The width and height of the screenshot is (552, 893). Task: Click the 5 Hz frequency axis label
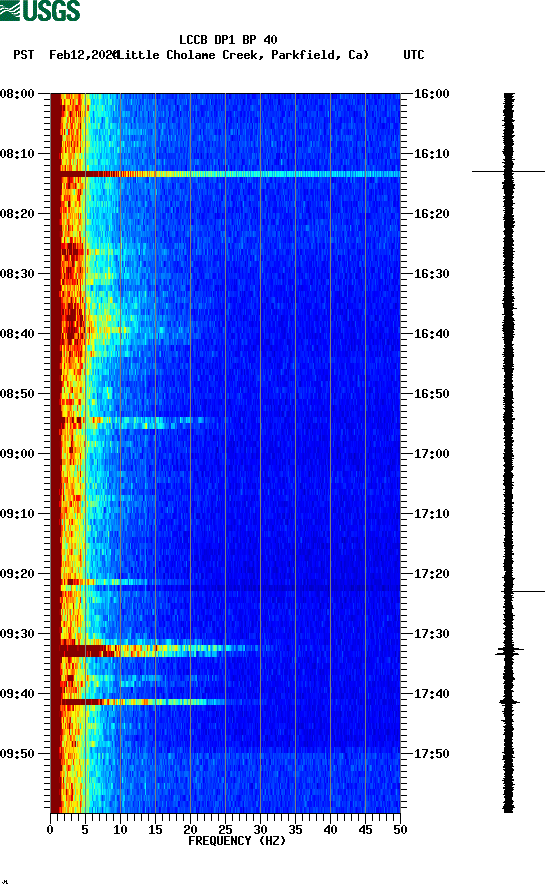pyautogui.click(x=85, y=830)
